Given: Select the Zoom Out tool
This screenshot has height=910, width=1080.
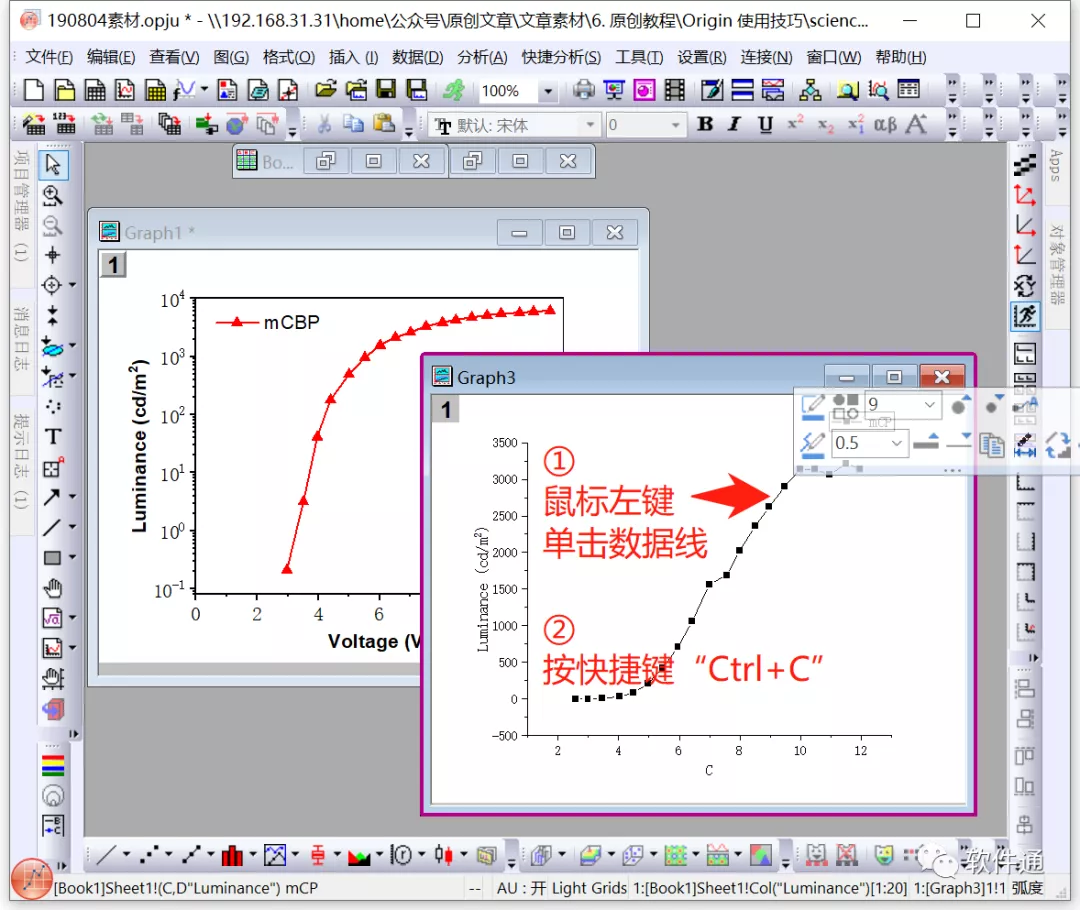Looking at the screenshot, I should (x=52, y=225).
